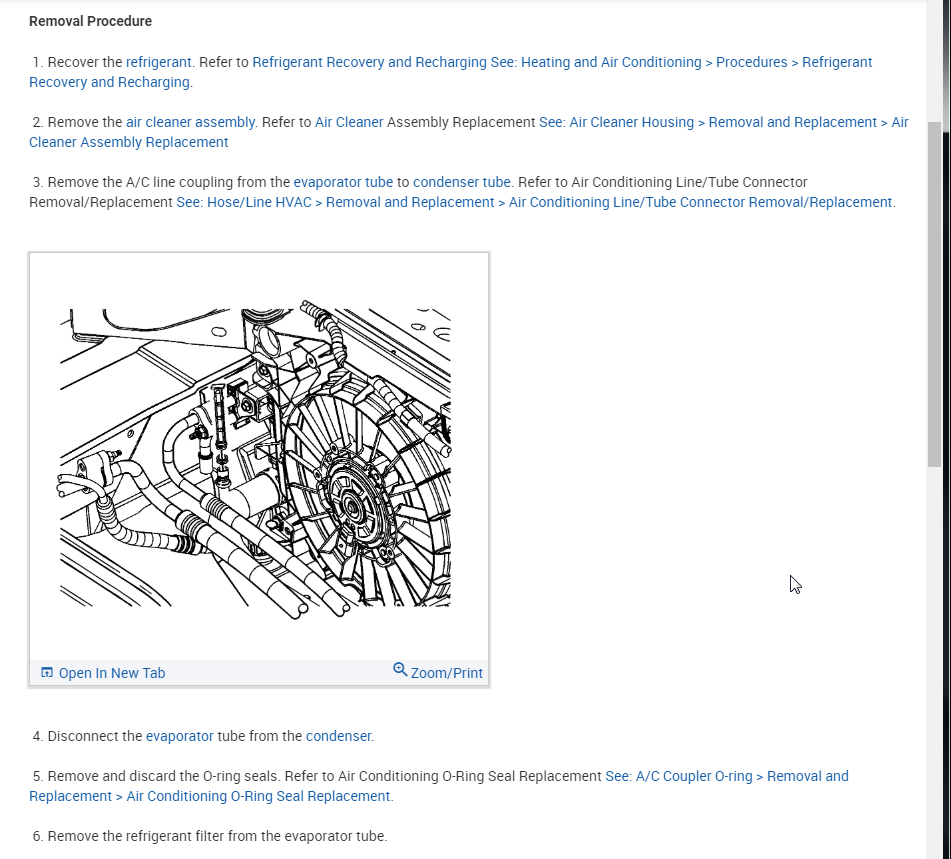Click the Zoom/Print magnifier icon
This screenshot has height=859, width=951.
(x=400, y=669)
